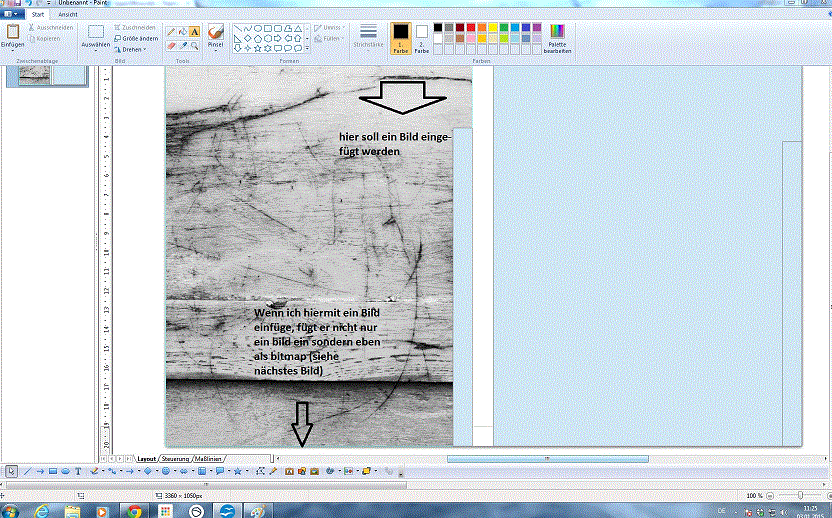Viewport: 832px width, 518px height.
Task: Pick the Fill with color bucket tool
Action: click(182, 32)
